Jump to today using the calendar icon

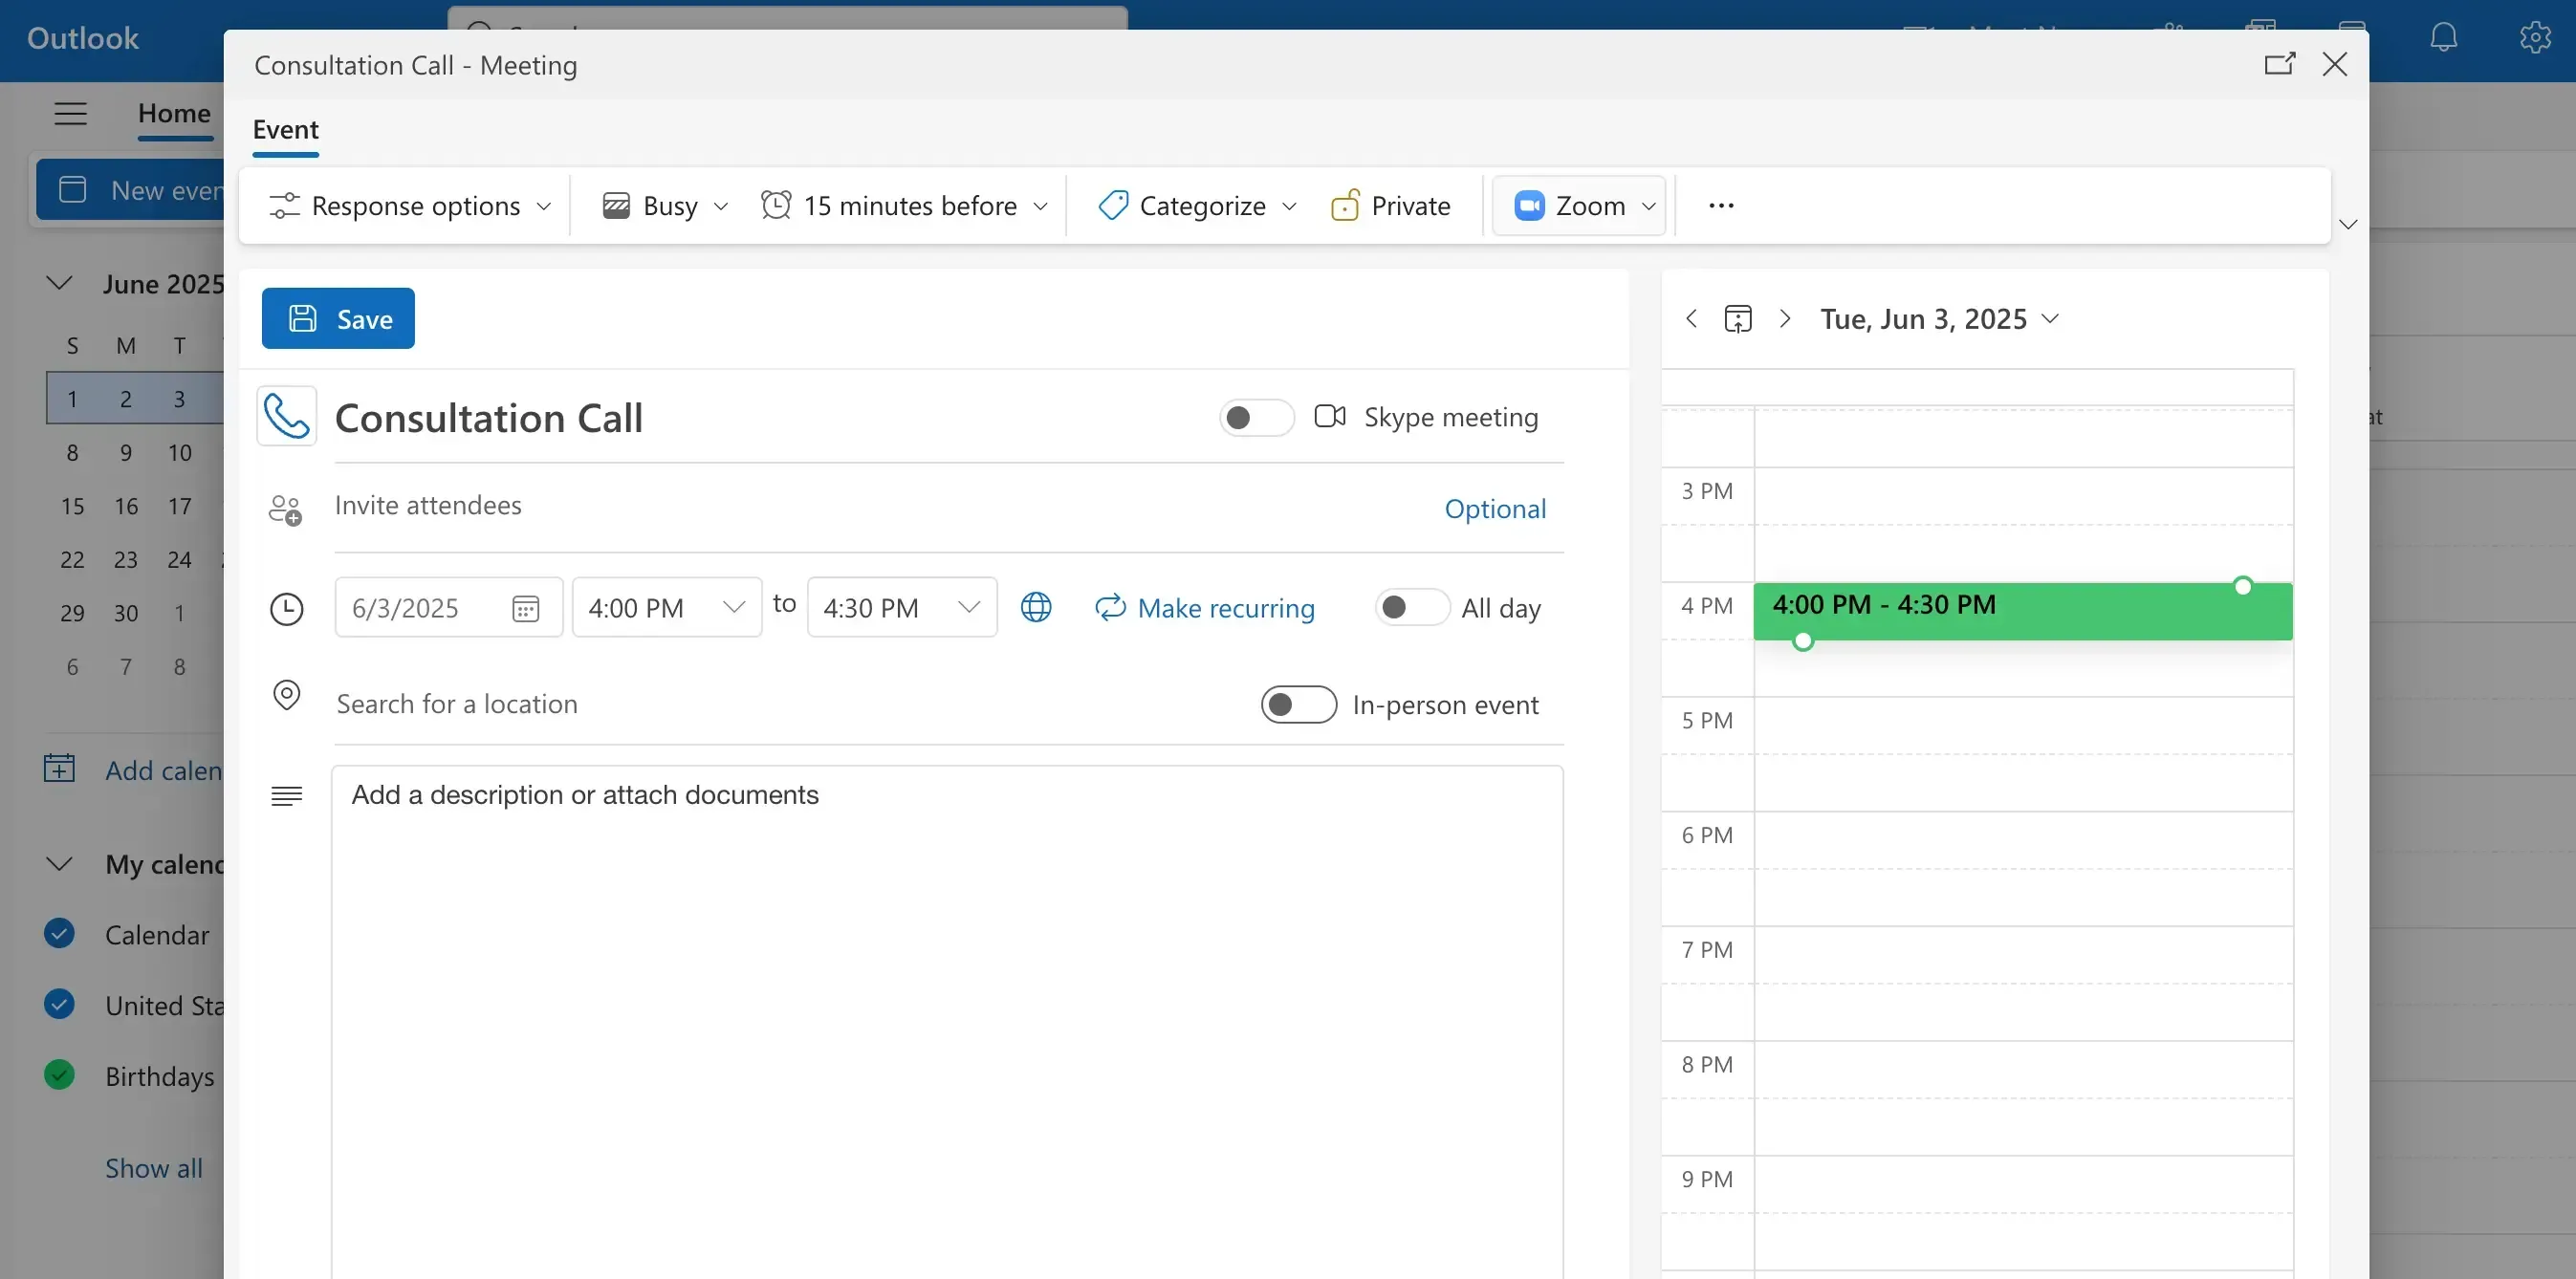[1739, 318]
